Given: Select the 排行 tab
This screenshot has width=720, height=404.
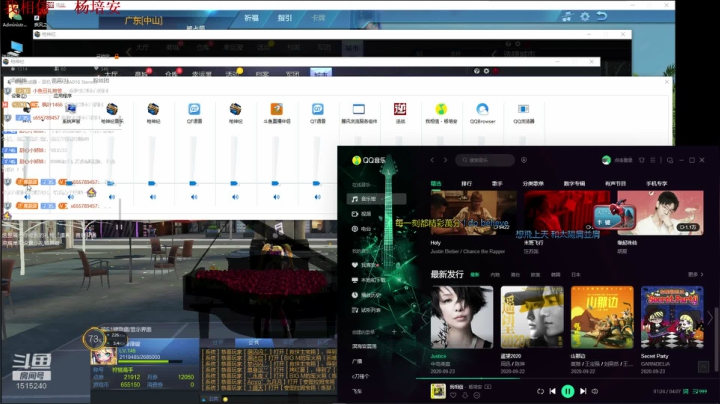Looking at the screenshot, I should point(467,183).
